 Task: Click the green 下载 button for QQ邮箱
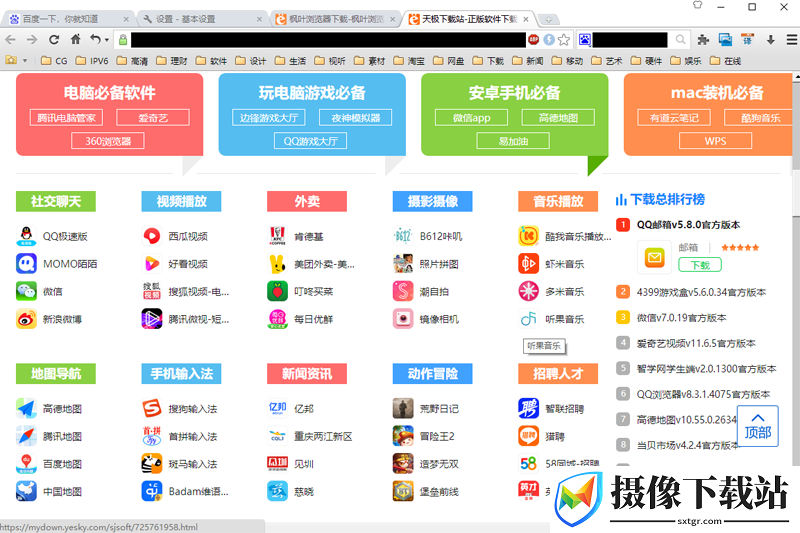[699, 265]
